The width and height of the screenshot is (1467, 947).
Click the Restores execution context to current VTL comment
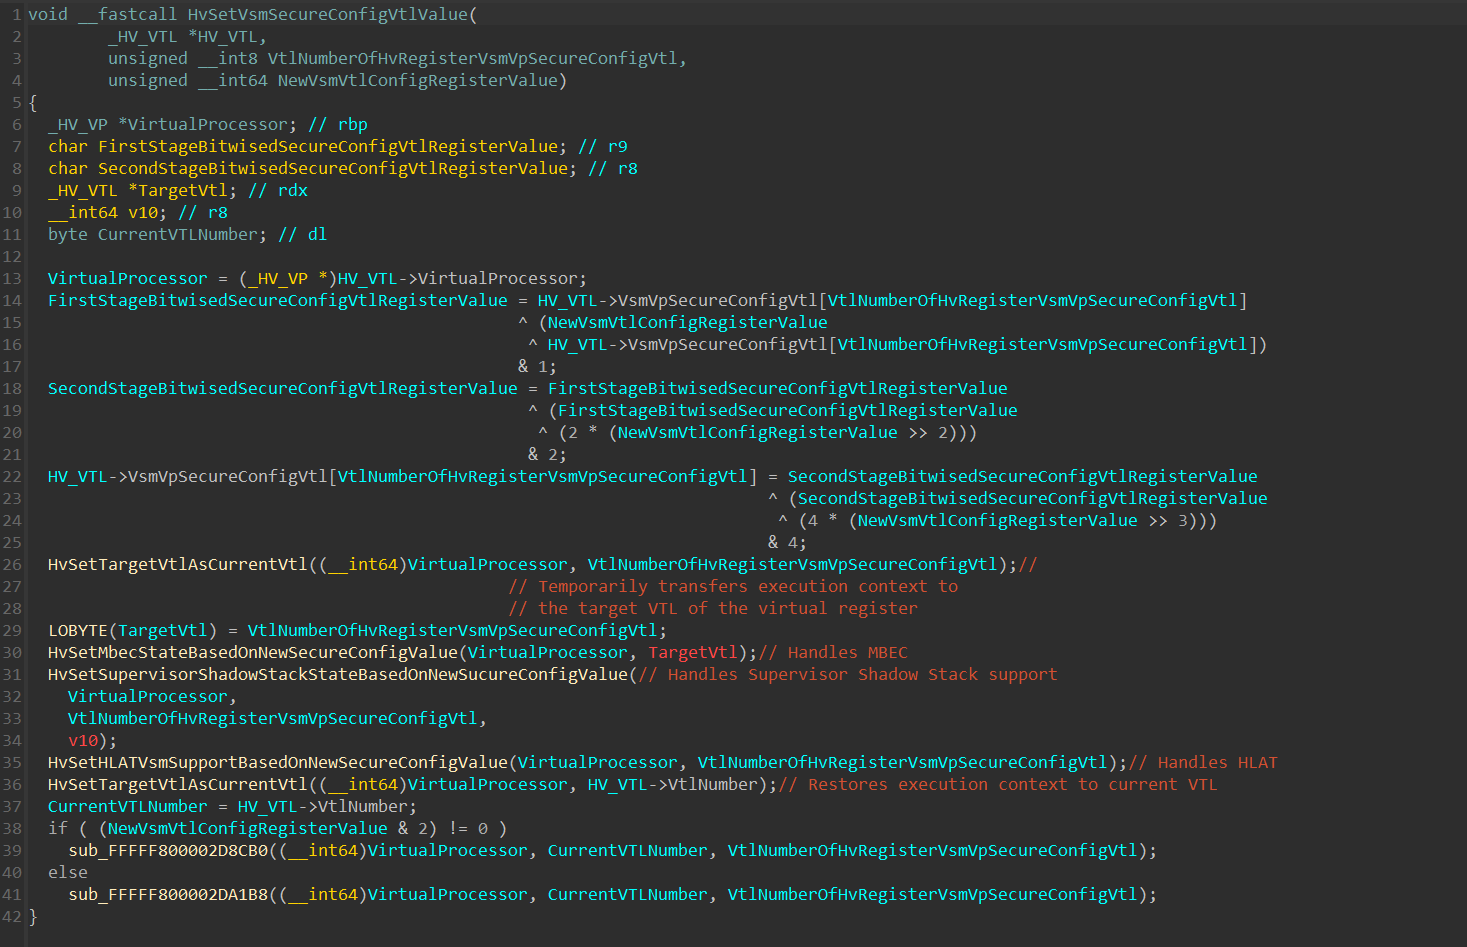pyautogui.click(x=997, y=784)
